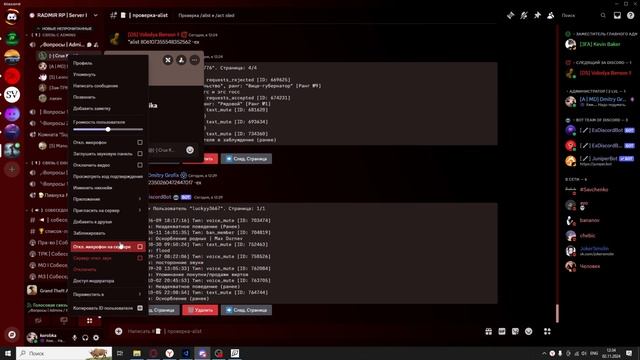Click chat scrollbar thumb
The width and height of the screenshot is (640, 360).
(x=558, y=313)
